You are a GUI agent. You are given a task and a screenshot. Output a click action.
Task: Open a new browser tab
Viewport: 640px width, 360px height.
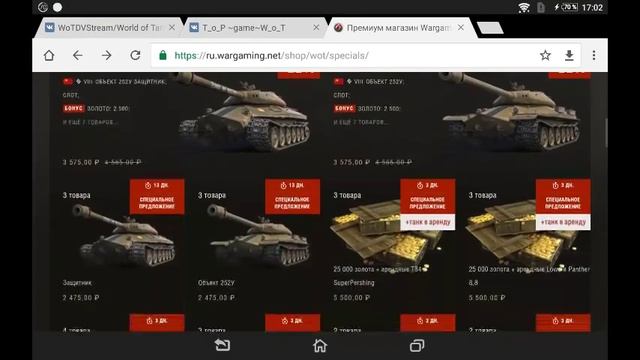pos(490,28)
